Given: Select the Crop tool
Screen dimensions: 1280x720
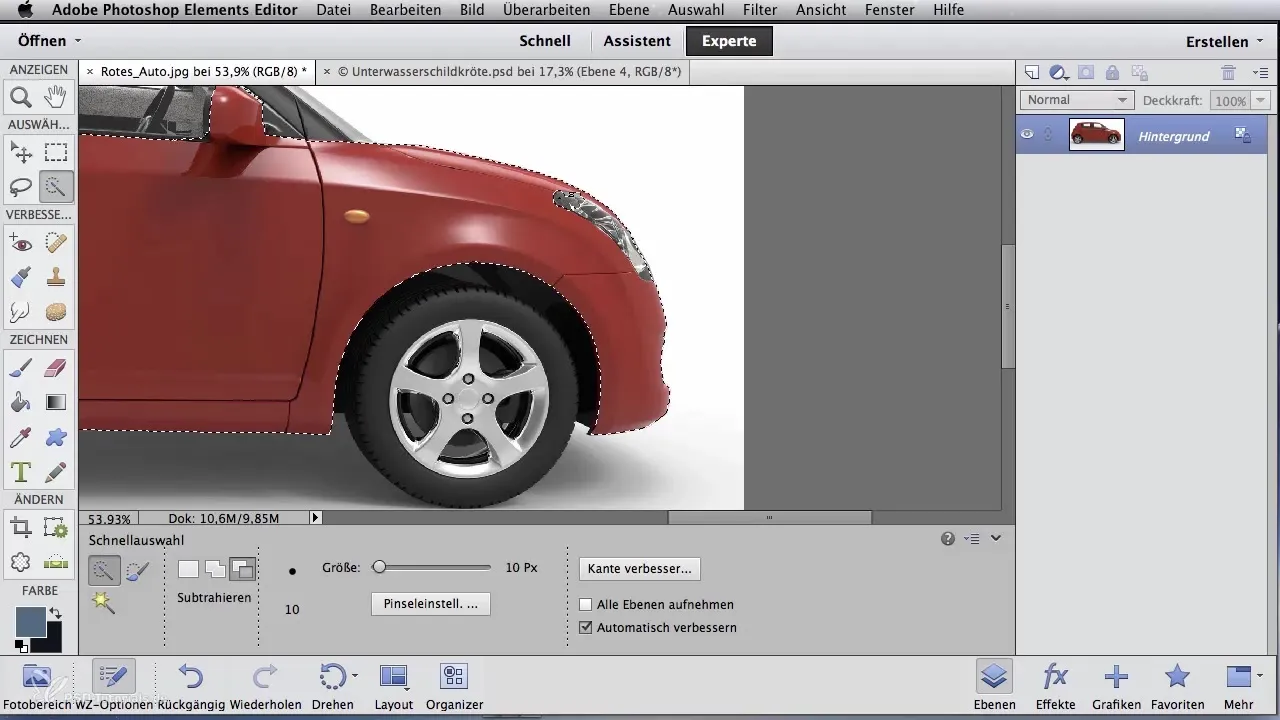Looking at the screenshot, I should point(20,527).
